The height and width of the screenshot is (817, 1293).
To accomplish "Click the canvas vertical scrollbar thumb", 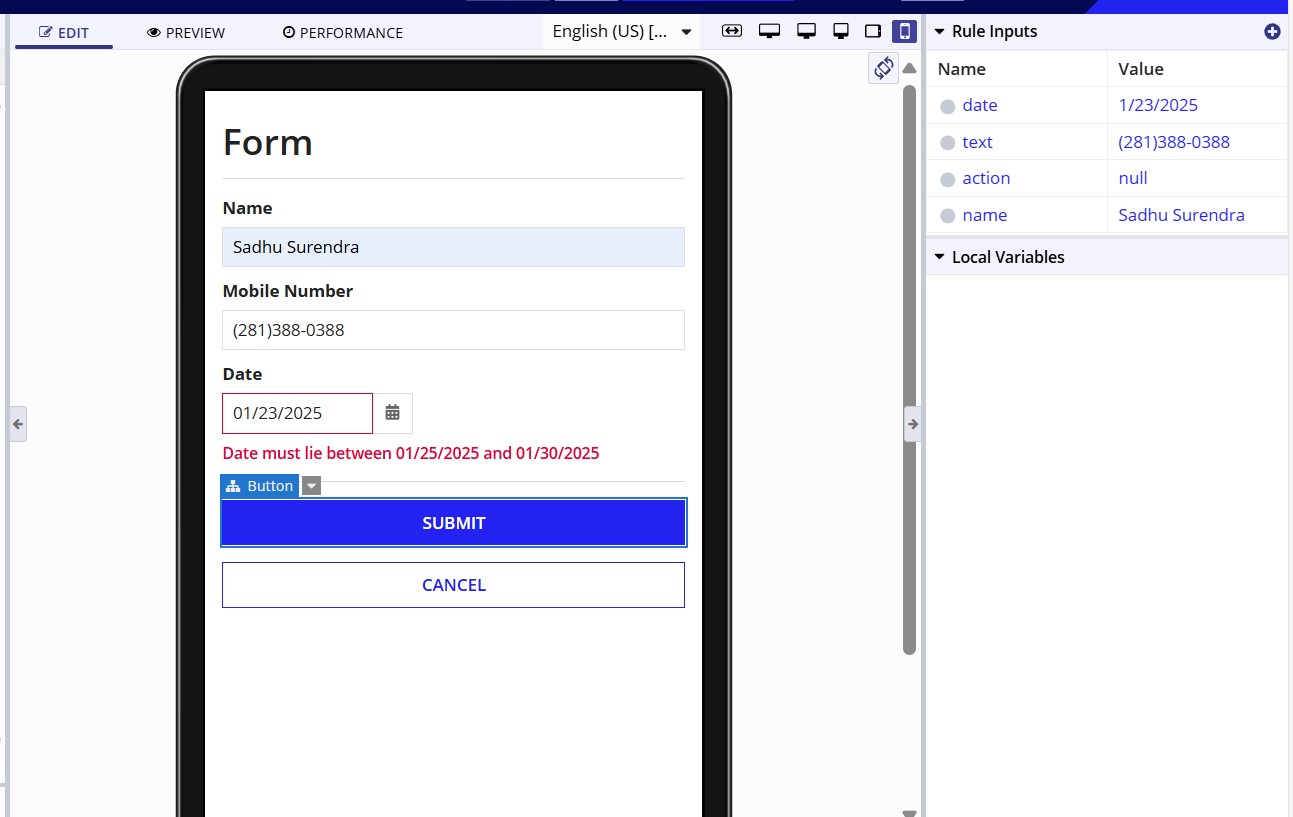I will (x=909, y=370).
